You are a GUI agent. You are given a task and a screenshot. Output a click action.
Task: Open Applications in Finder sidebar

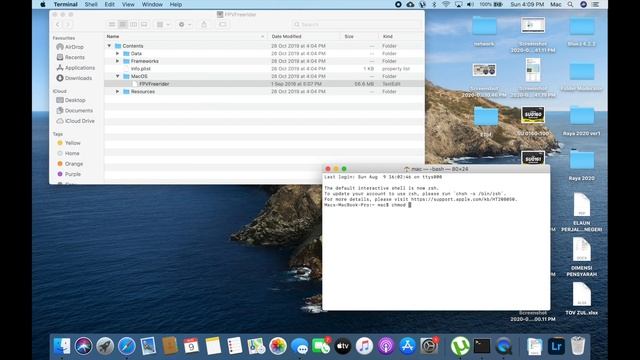[76, 68]
